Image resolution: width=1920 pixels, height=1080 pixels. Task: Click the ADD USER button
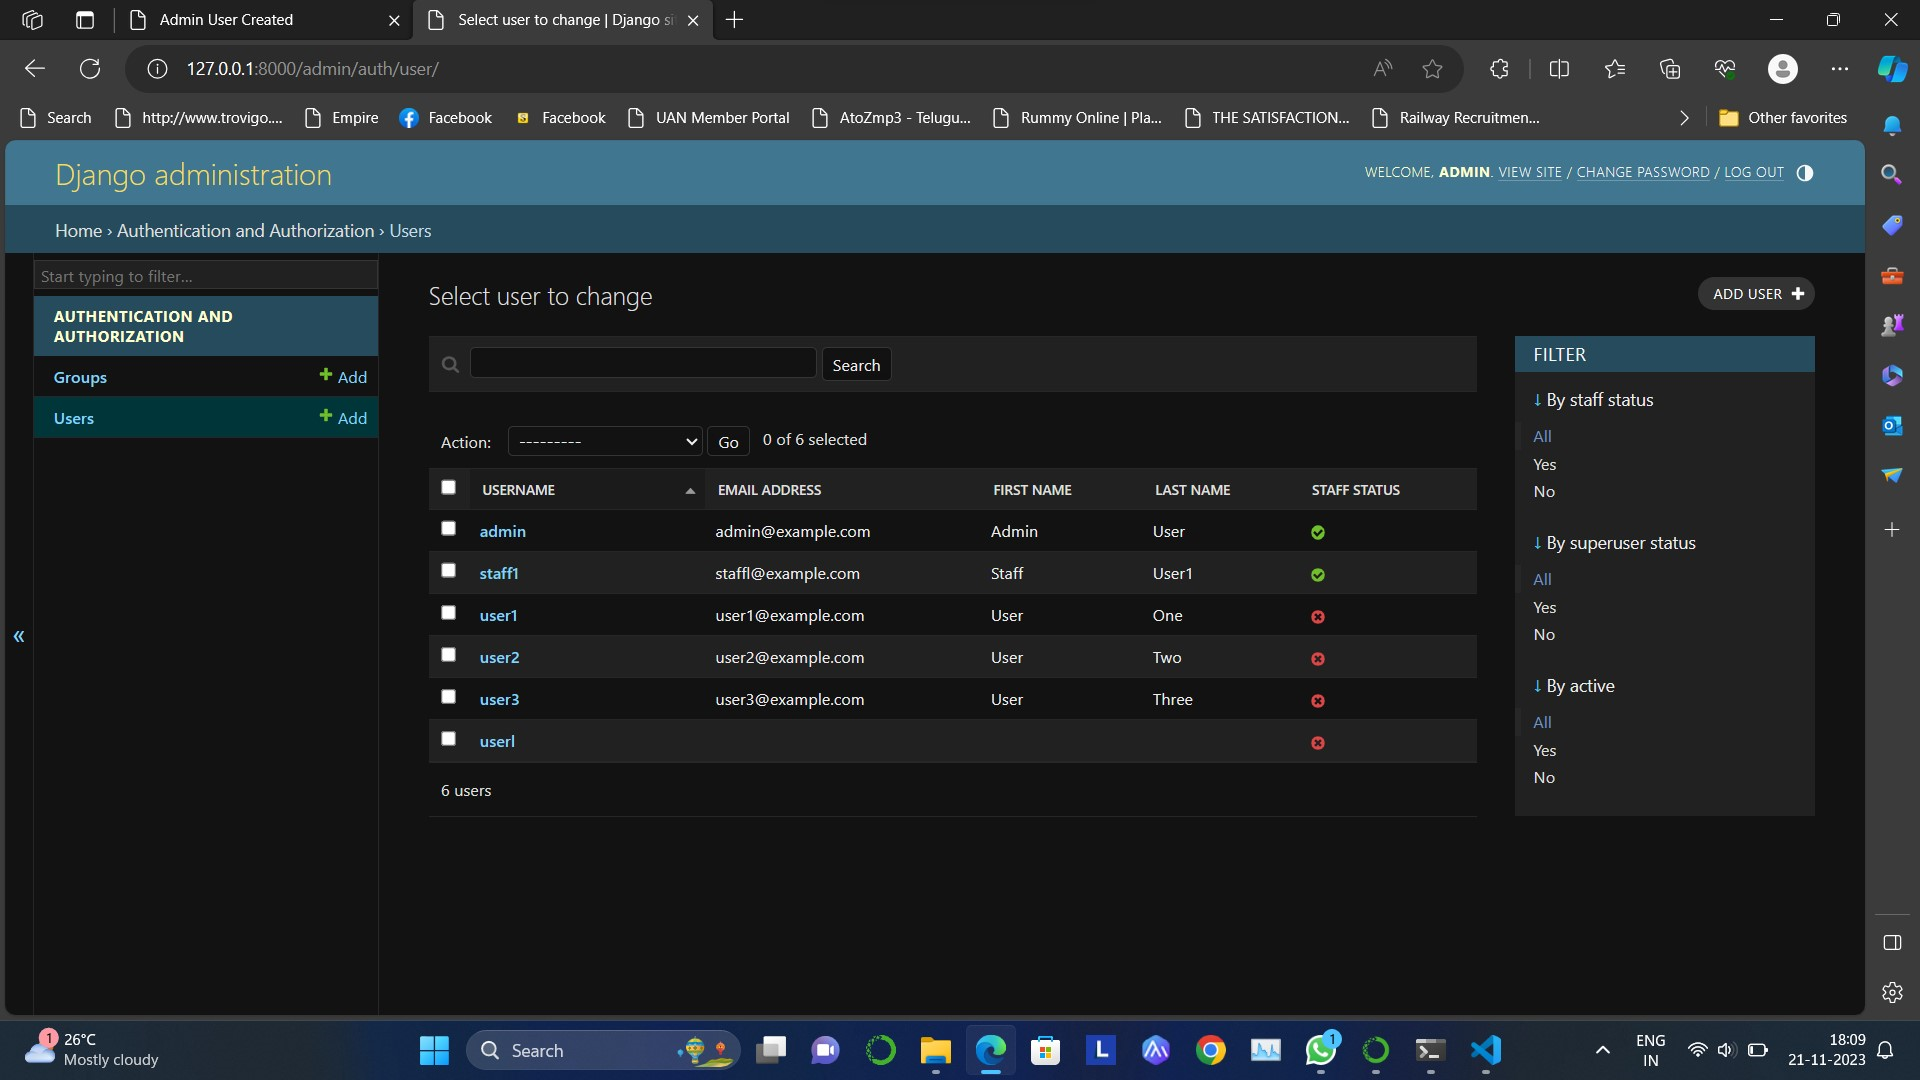pyautogui.click(x=1756, y=294)
